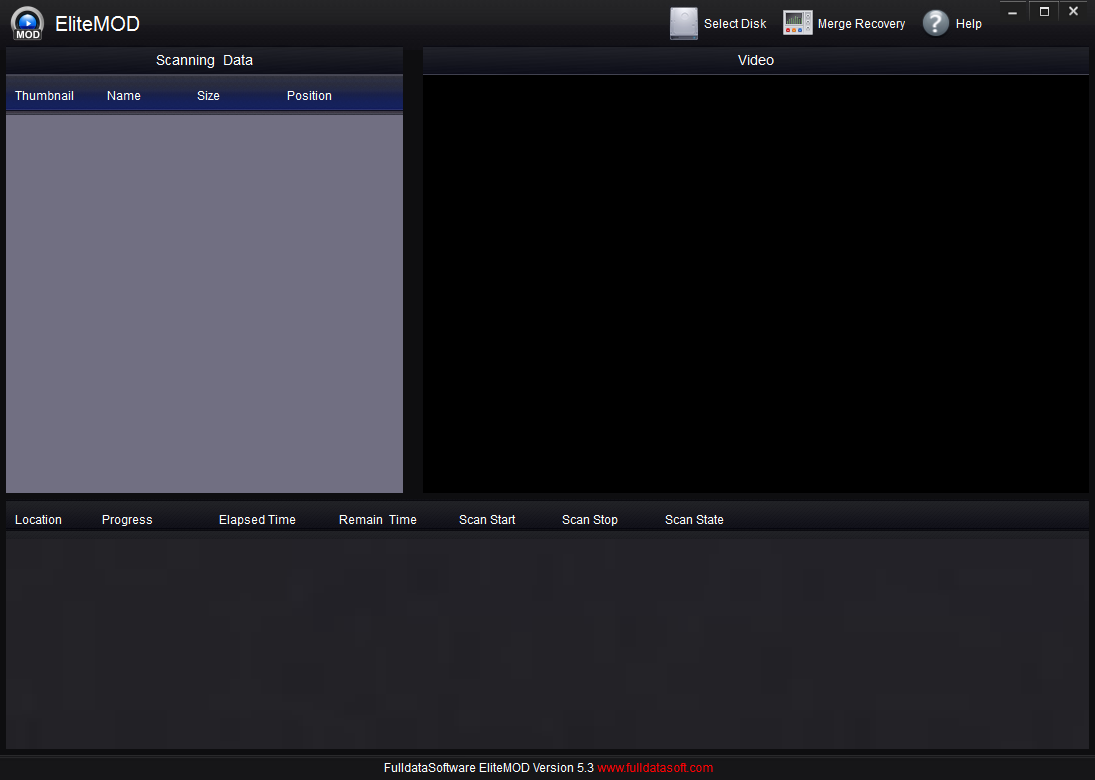Click the Elapsed Time column header
The height and width of the screenshot is (780, 1095).
pyautogui.click(x=257, y=520)
